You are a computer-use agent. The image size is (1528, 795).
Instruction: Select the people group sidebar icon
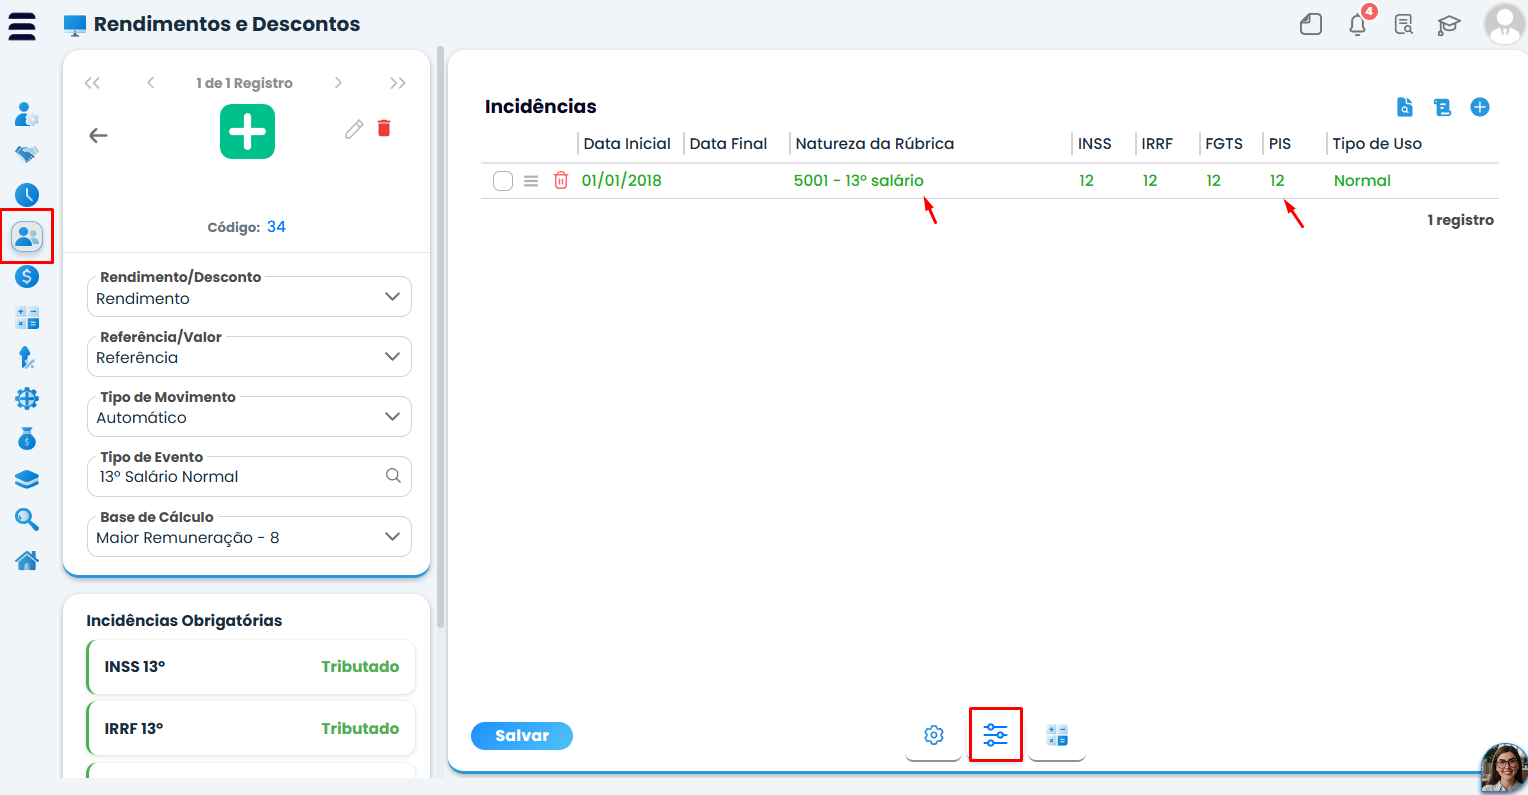27,236
